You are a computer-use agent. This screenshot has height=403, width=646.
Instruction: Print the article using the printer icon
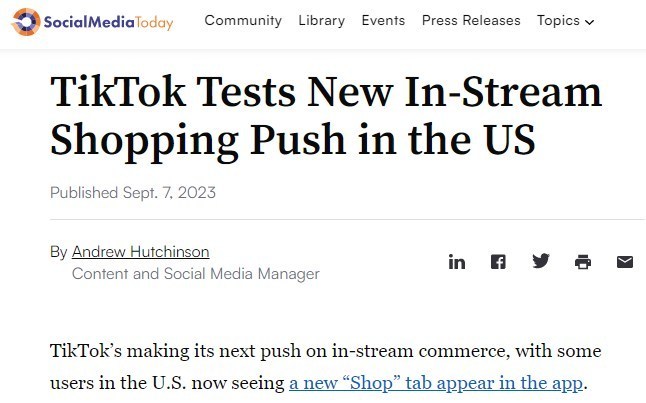pos(583,262)
